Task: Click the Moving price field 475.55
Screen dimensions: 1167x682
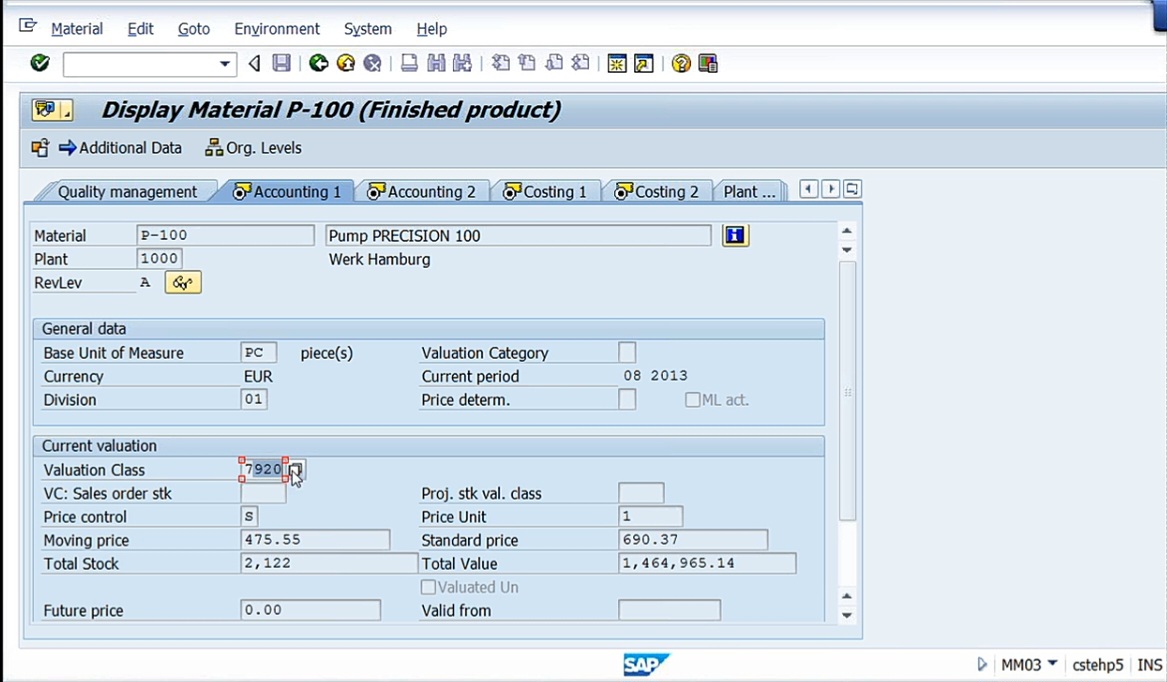Action: pyautogui.click(x=316, y=540)
